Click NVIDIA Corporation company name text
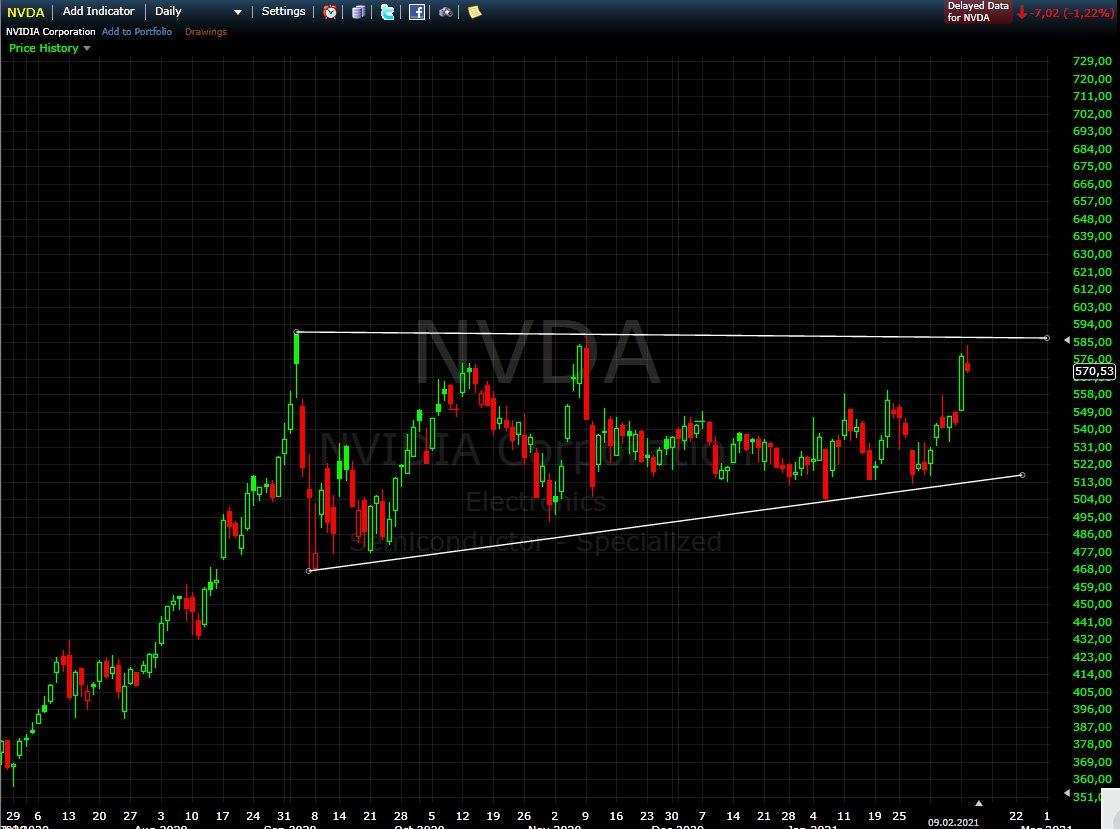The height and width of the screenshot is (829, 1120). point(51,31)
